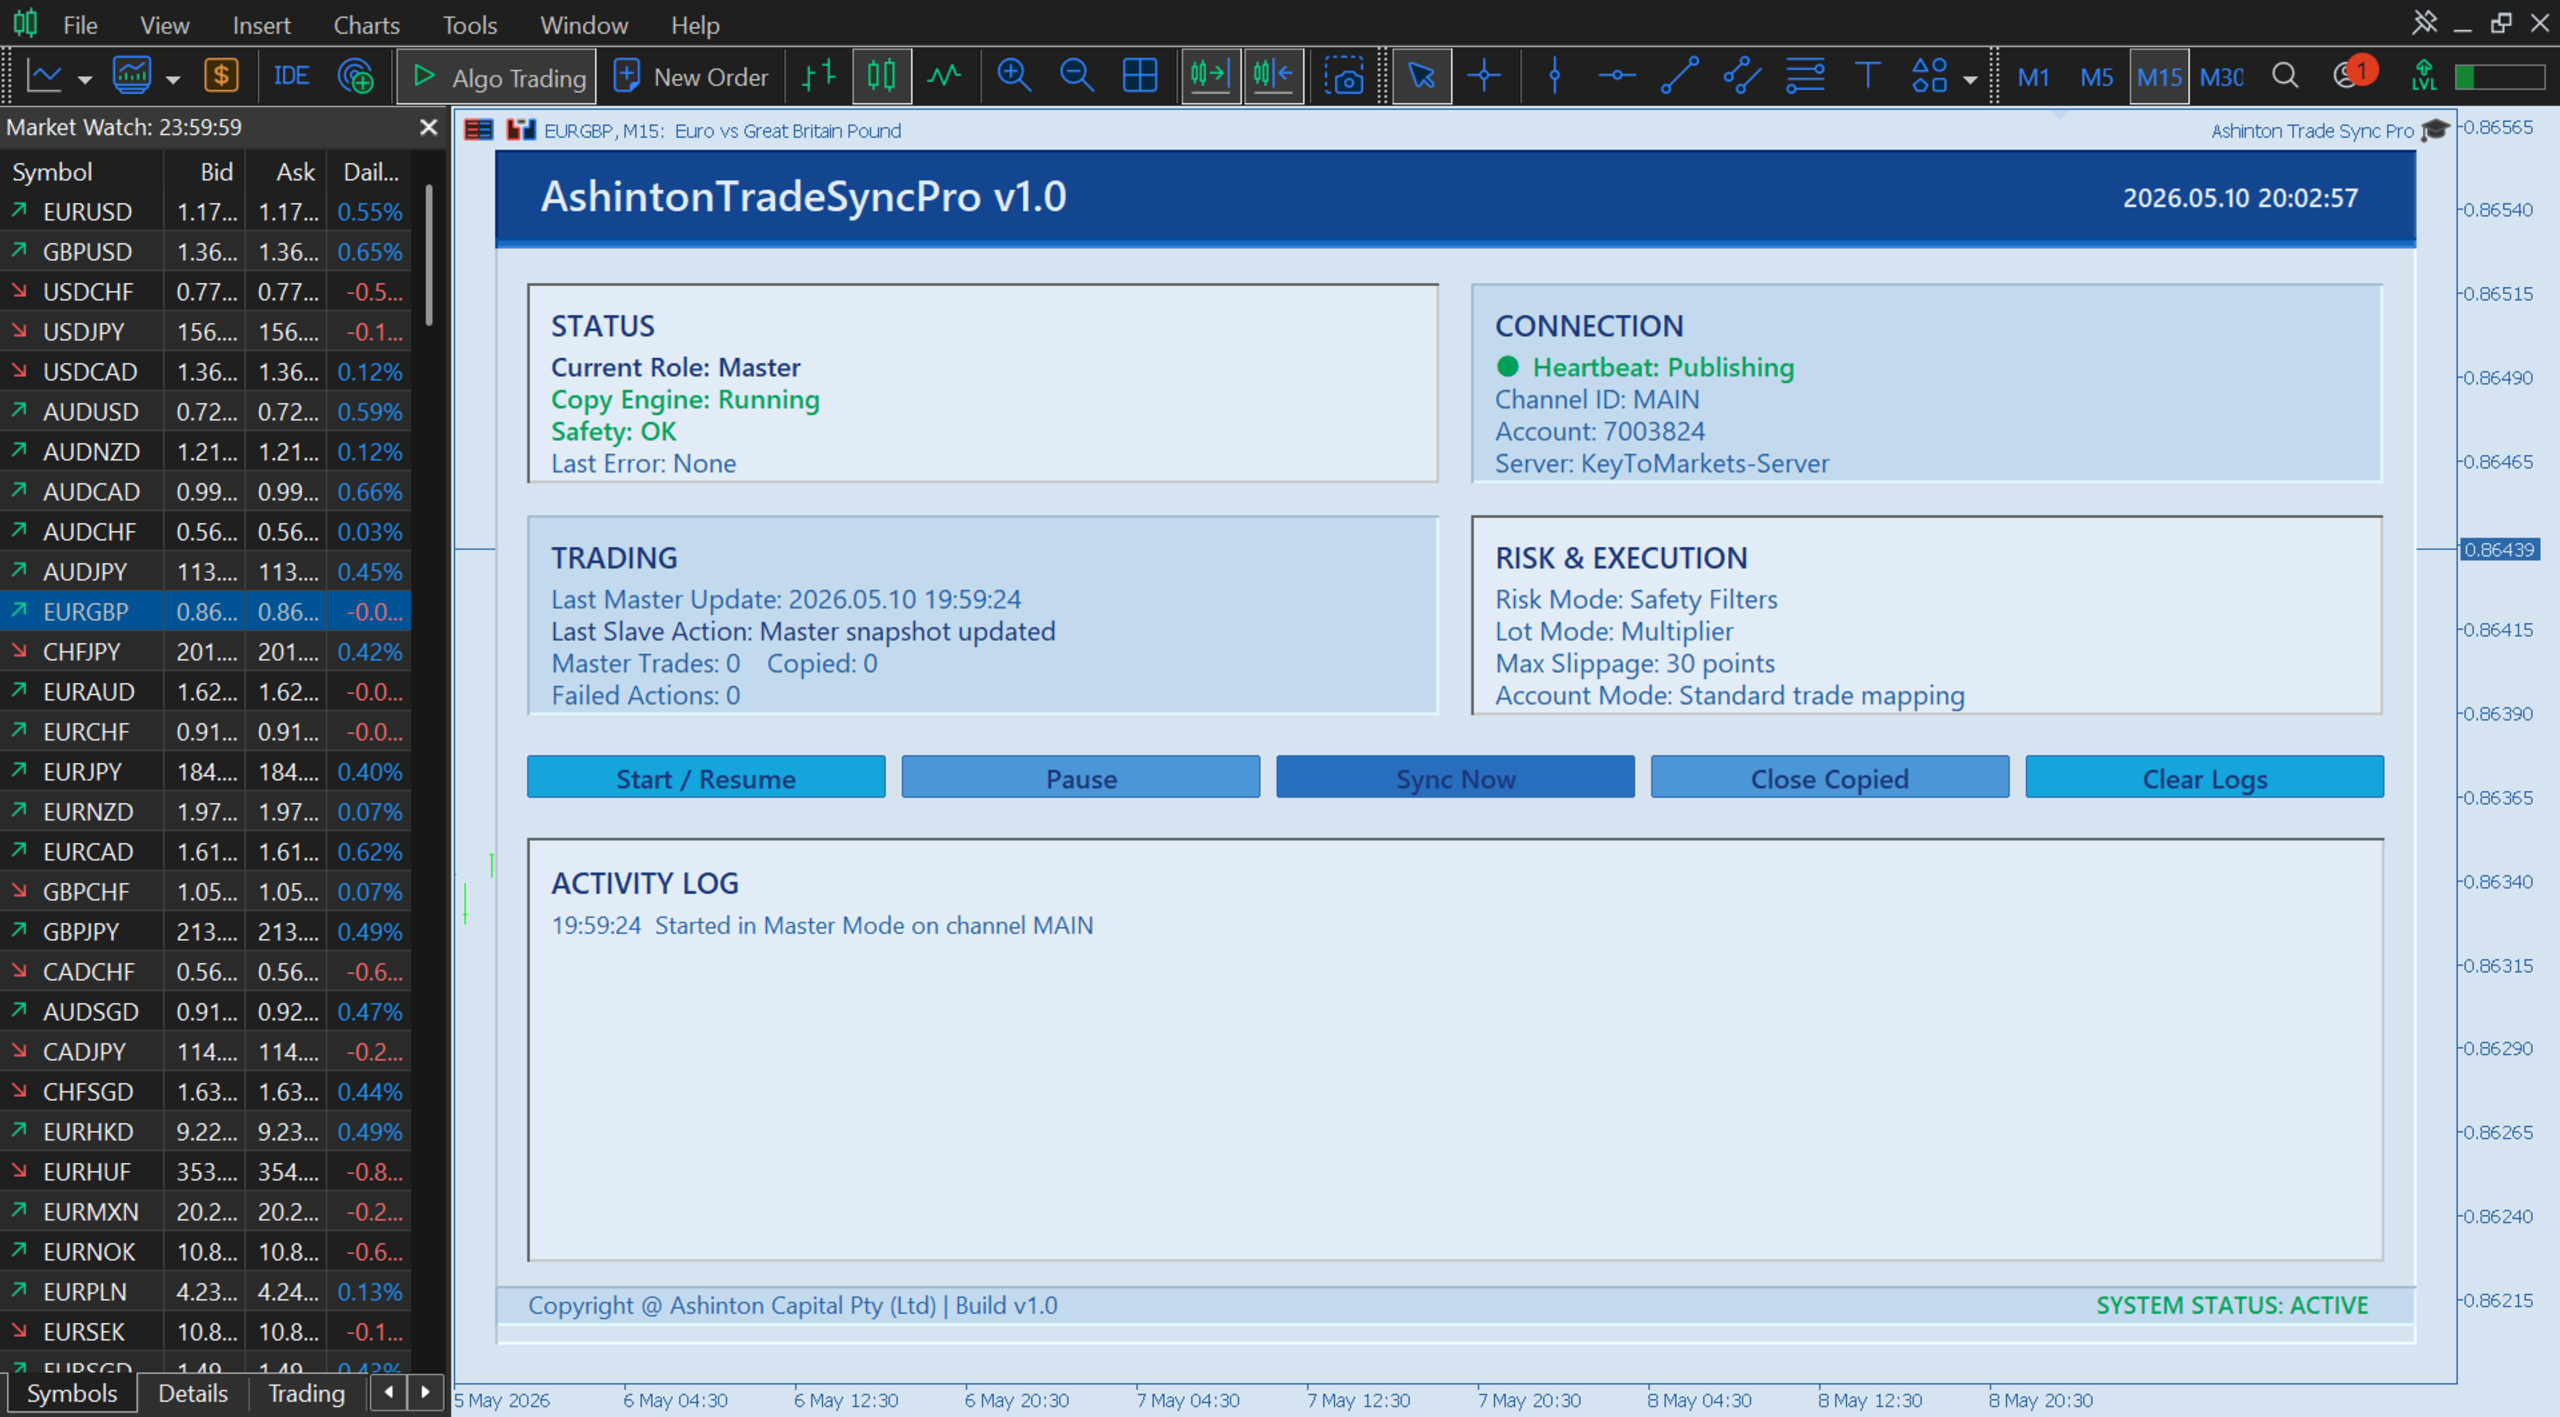Toggle chart auto scroll to end
Viewport: 2560px width, 1417px height.
tap(1210, 76)
